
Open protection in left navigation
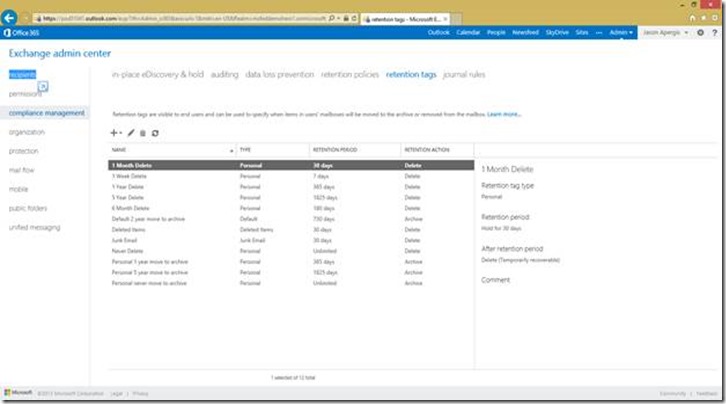click(24, 151)
